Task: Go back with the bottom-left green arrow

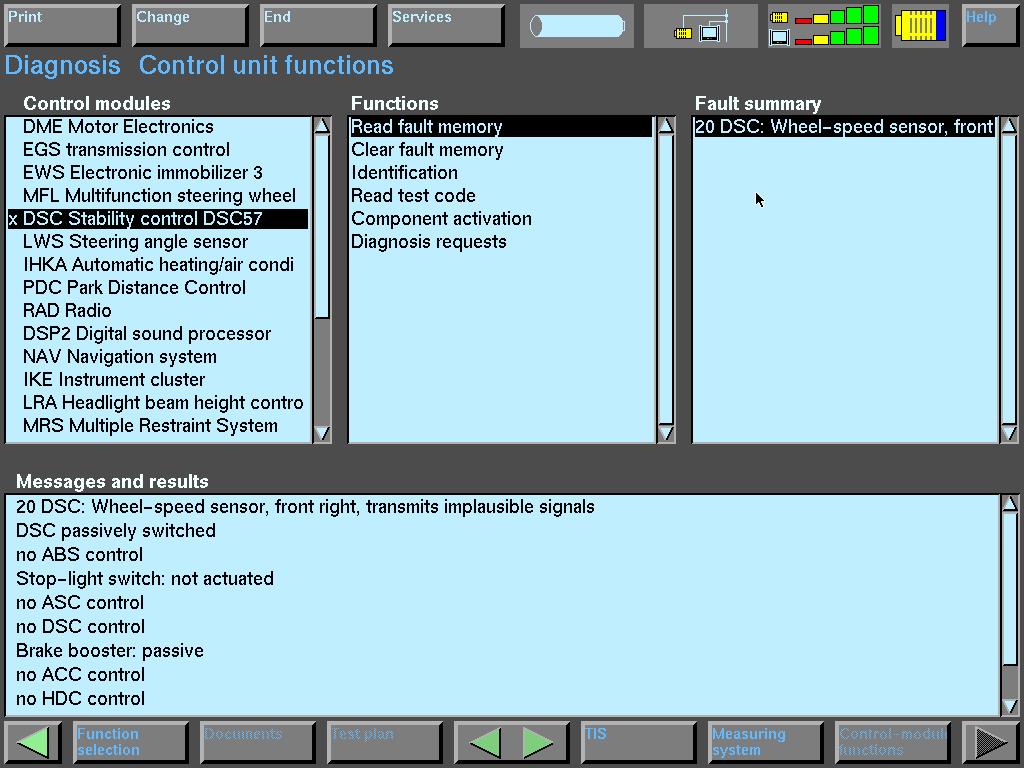Action: click(x=33, y=742)
